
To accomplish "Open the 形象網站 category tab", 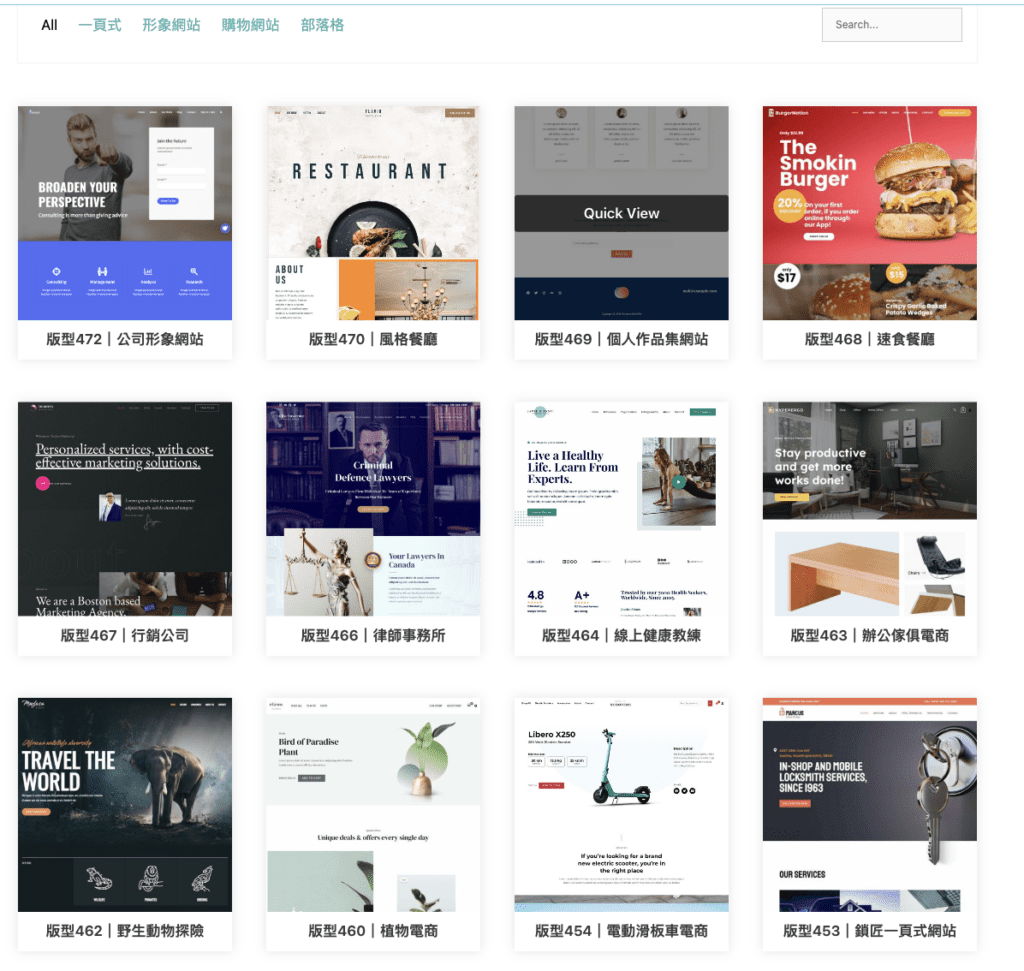I will (171, 25).
